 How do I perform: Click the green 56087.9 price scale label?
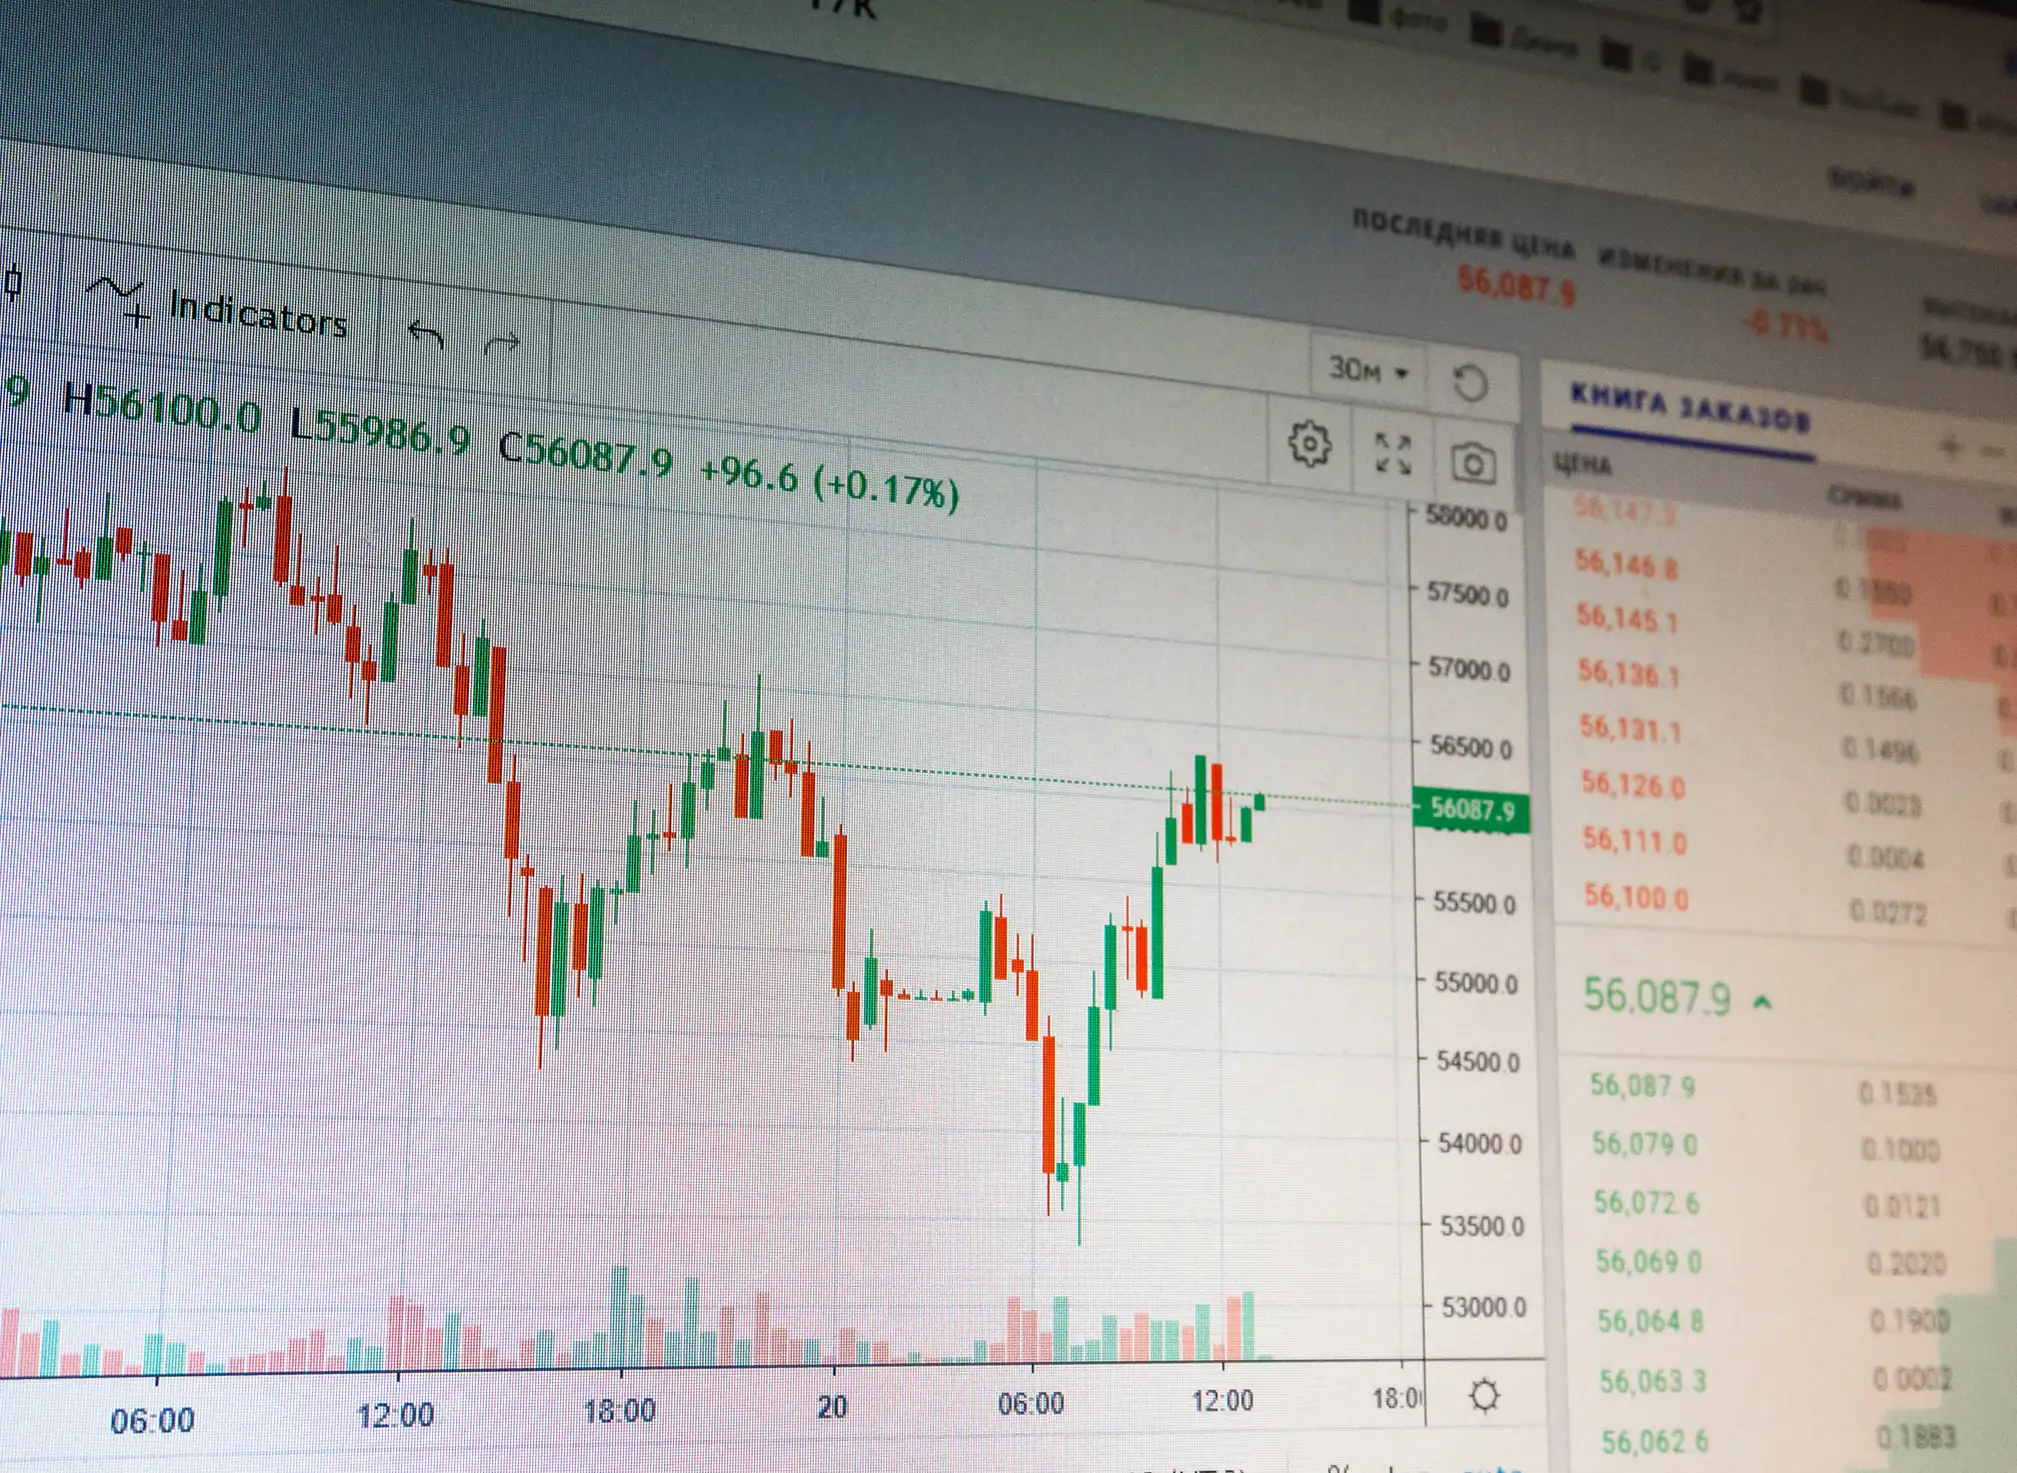1471,808
